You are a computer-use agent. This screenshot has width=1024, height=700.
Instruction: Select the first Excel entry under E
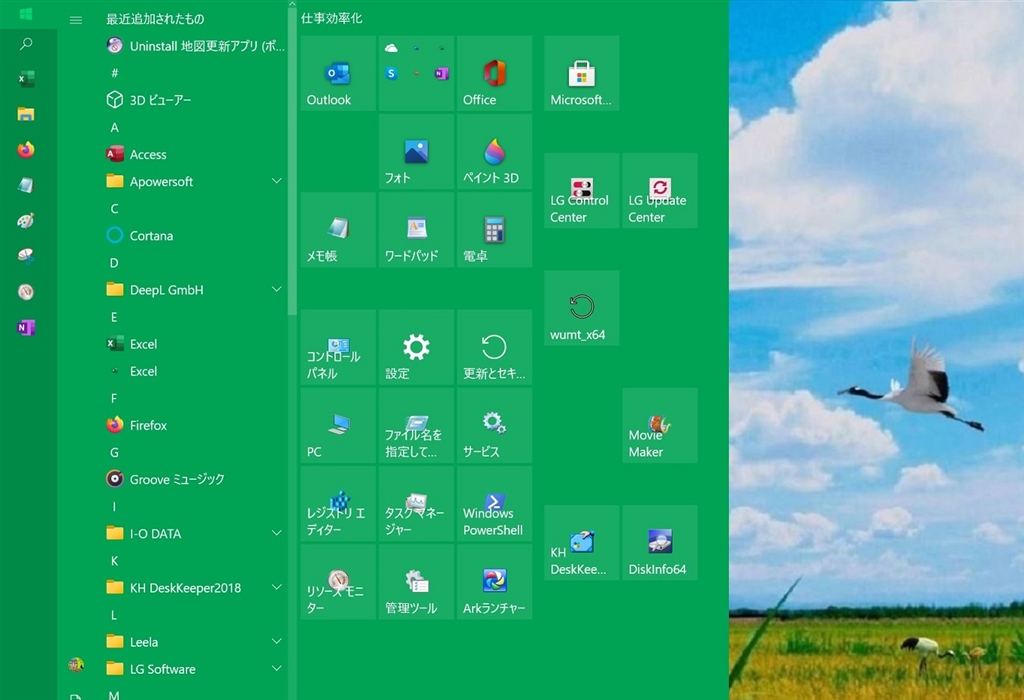[194, 344]
